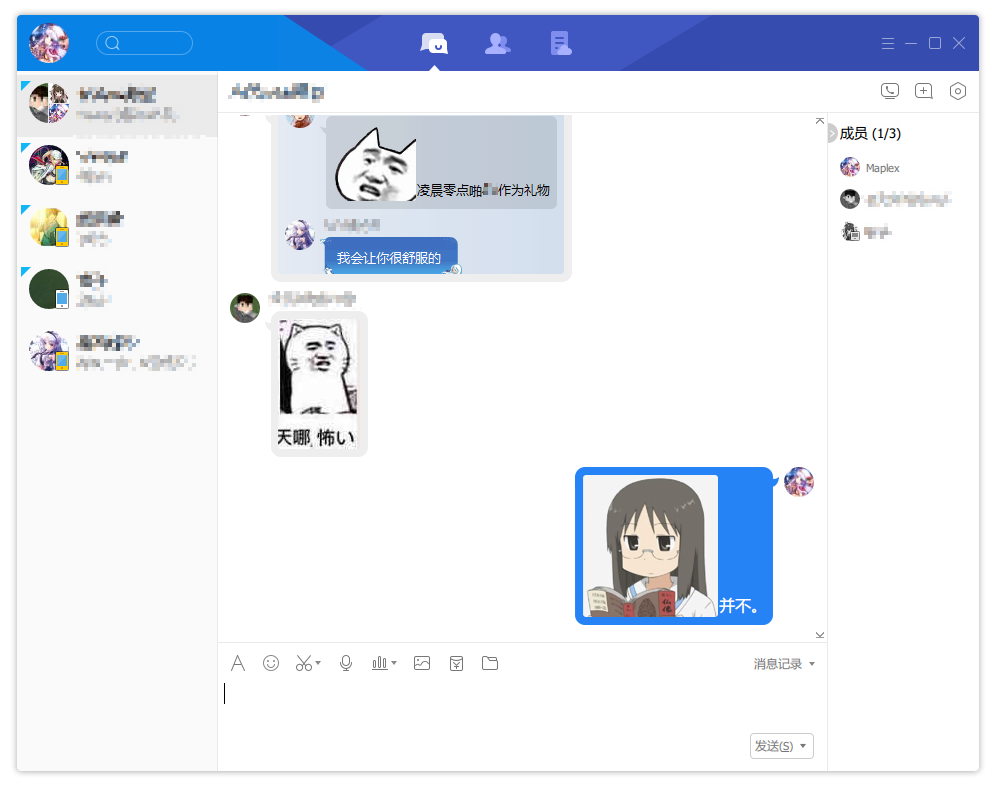
Task: Open the main menu with the hamburger icon
Action: coord(888,42)
